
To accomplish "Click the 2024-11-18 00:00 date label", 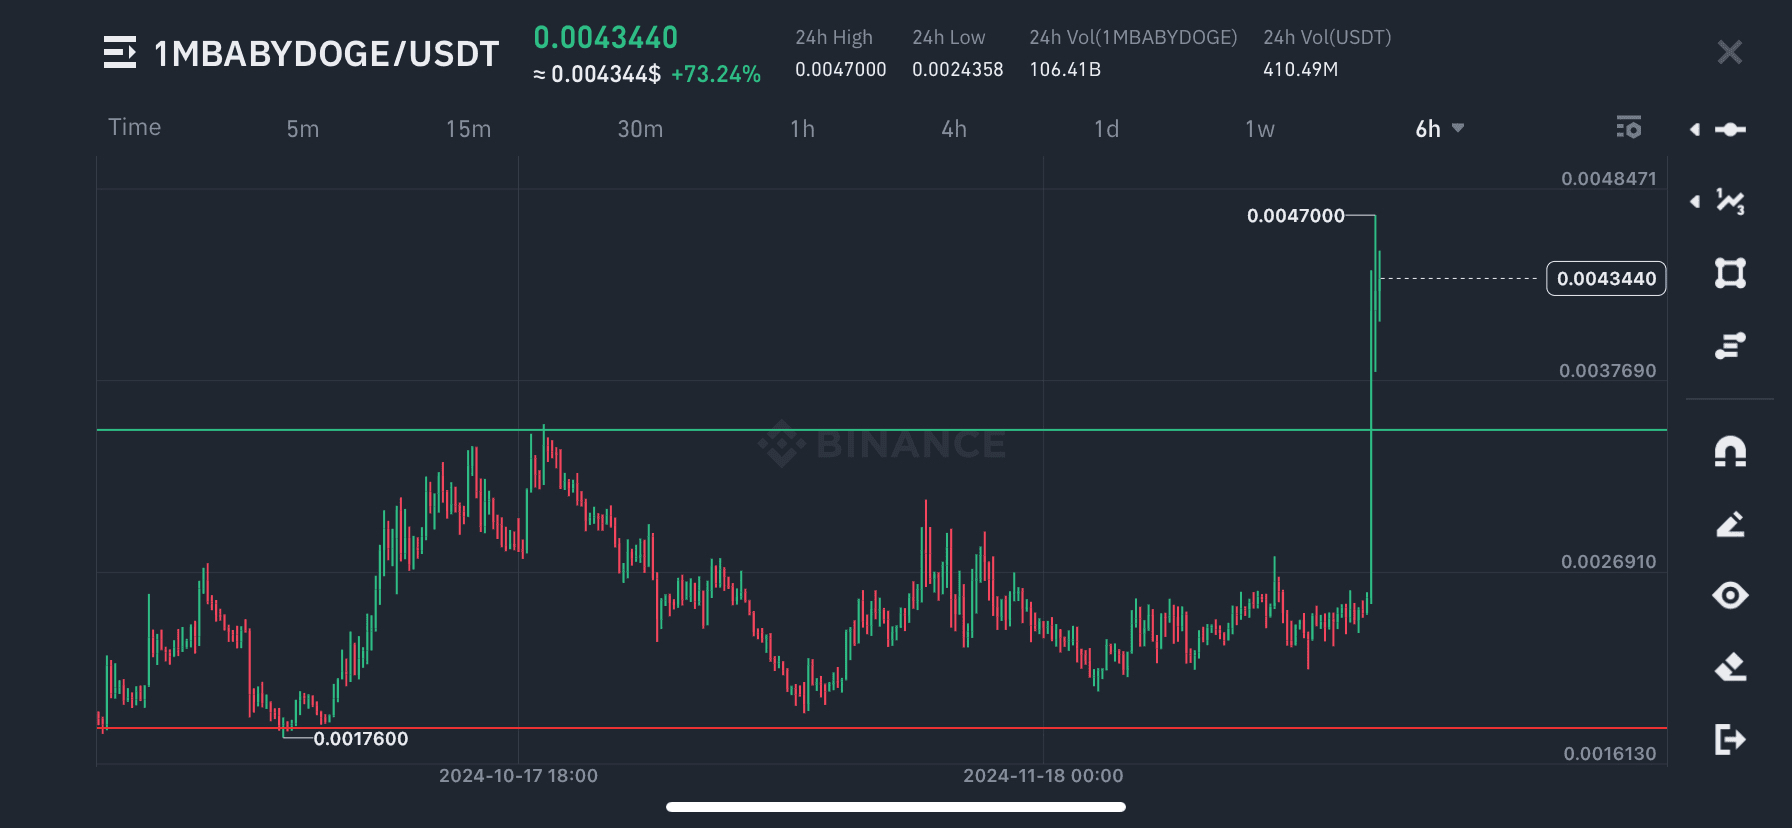I will [1043, 776].
